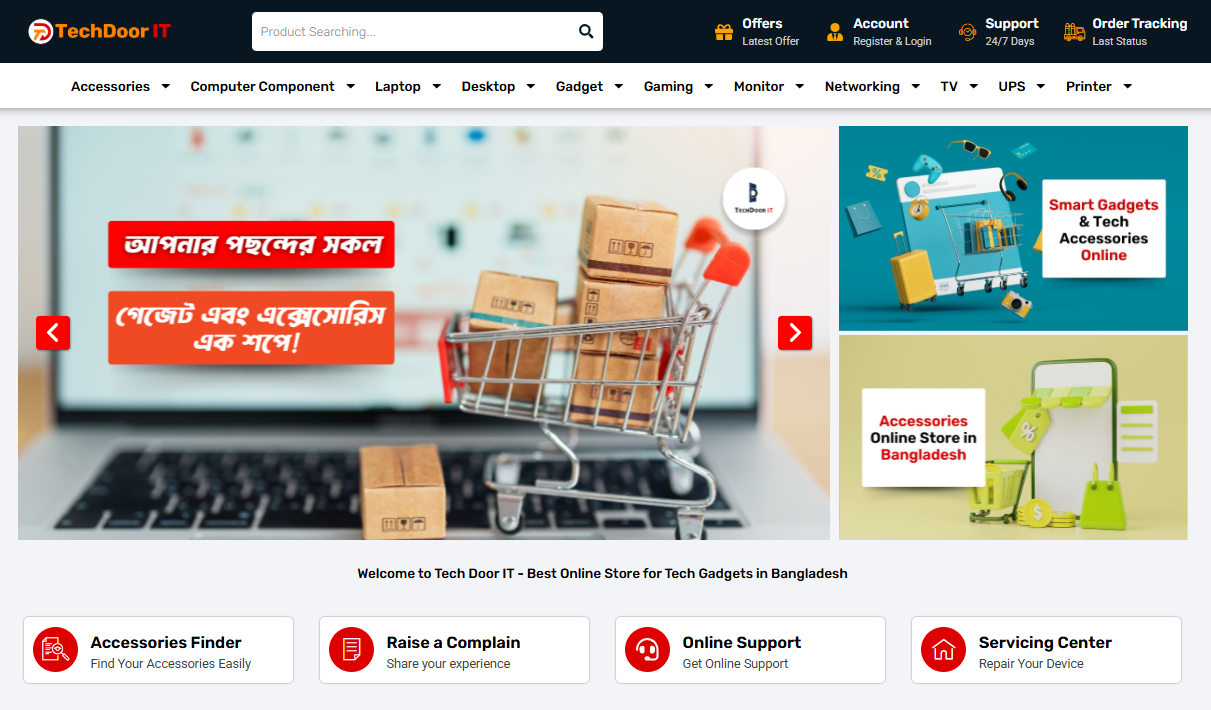The image size is (1211, 710).
Task: Open the Networking dropdown arrow
Action: 916,86
